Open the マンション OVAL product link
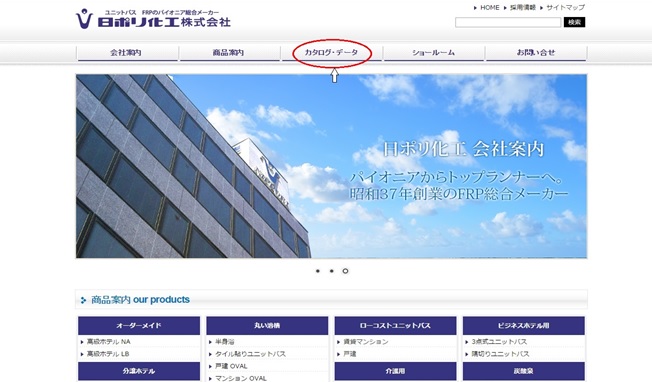652x382 pixels. (x=241, y=378)
